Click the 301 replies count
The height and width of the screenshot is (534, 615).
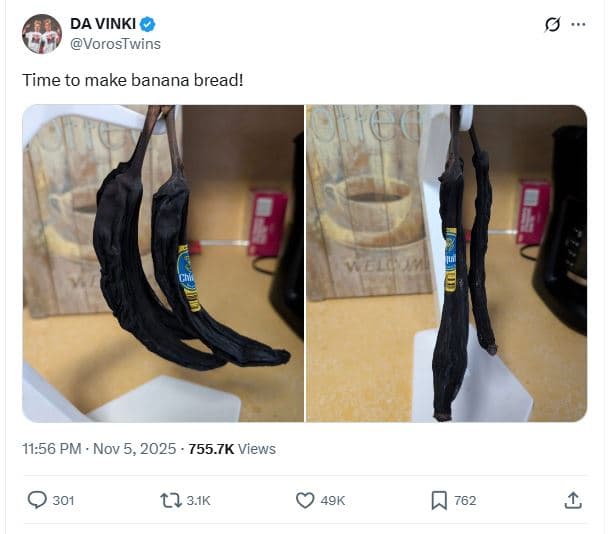[64, 501]
